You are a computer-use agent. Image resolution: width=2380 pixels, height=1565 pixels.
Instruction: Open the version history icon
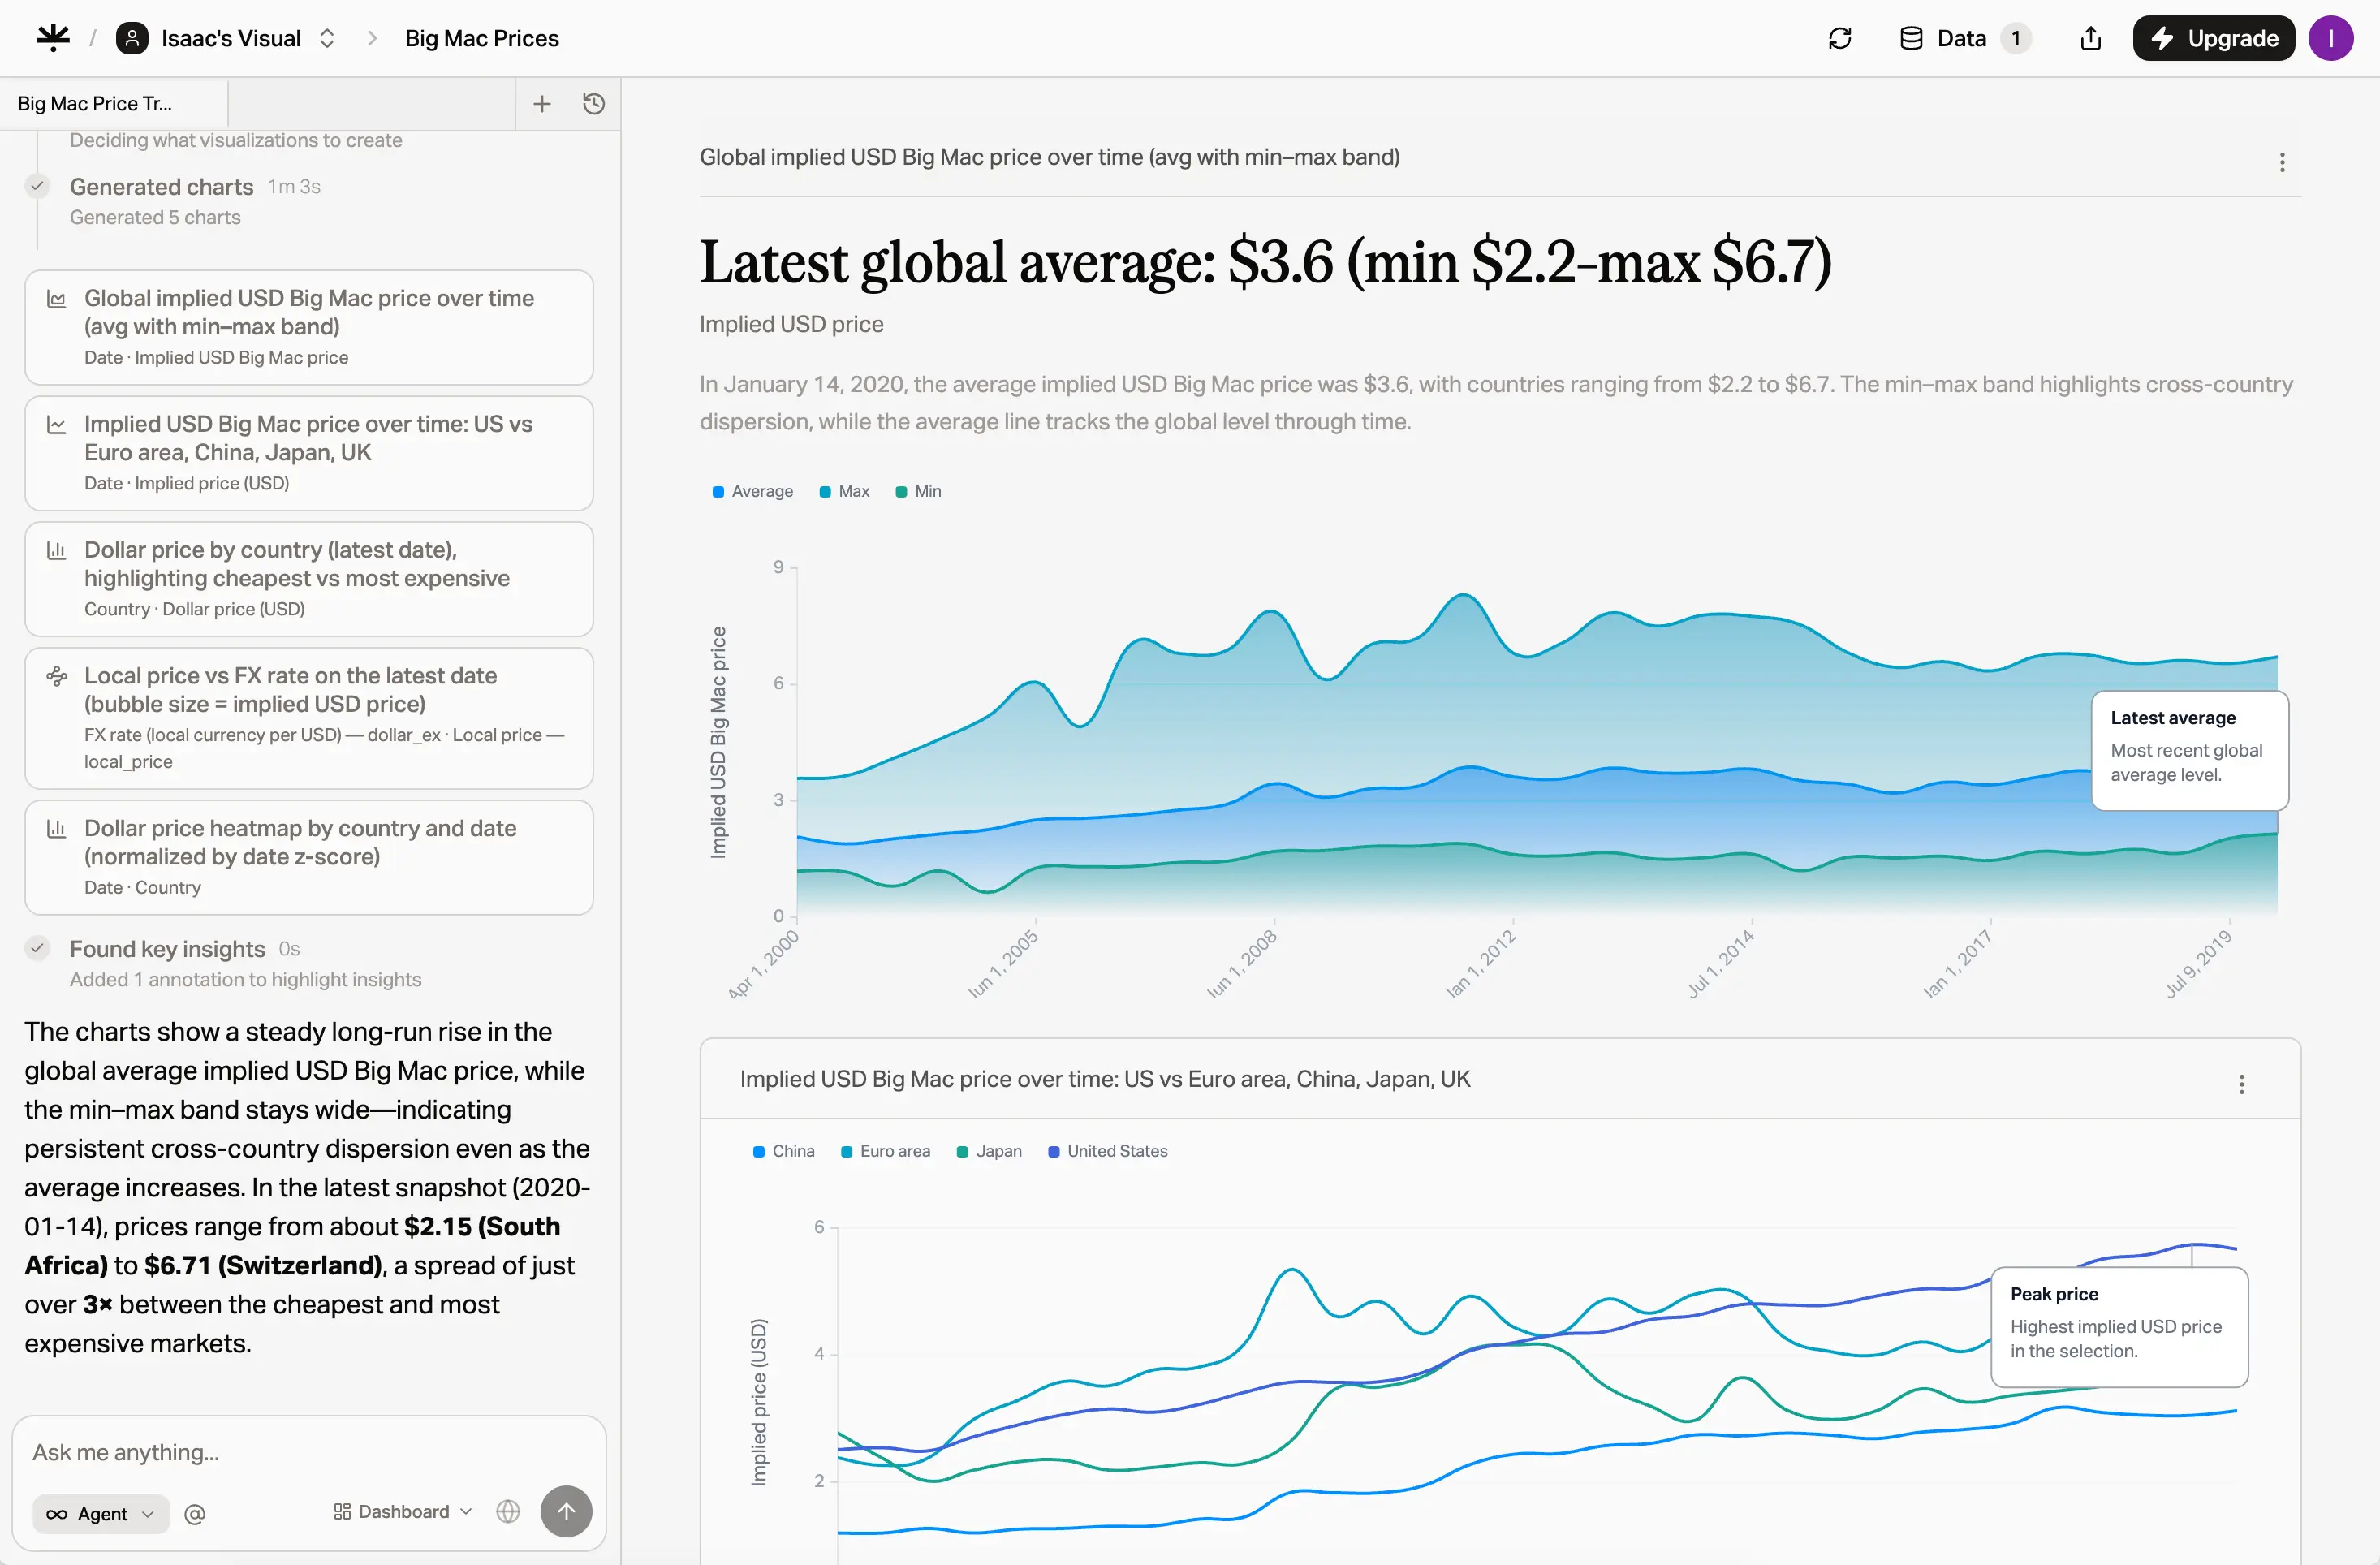[593, 103]
